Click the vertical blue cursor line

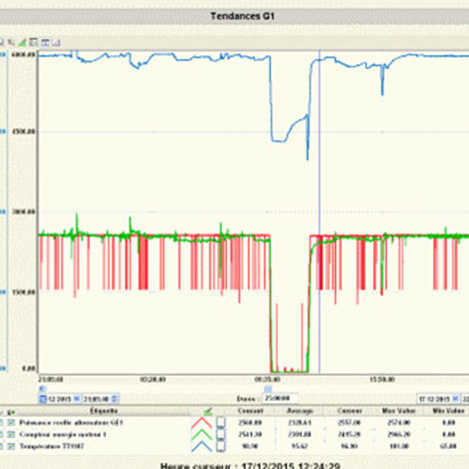point(319,212)
